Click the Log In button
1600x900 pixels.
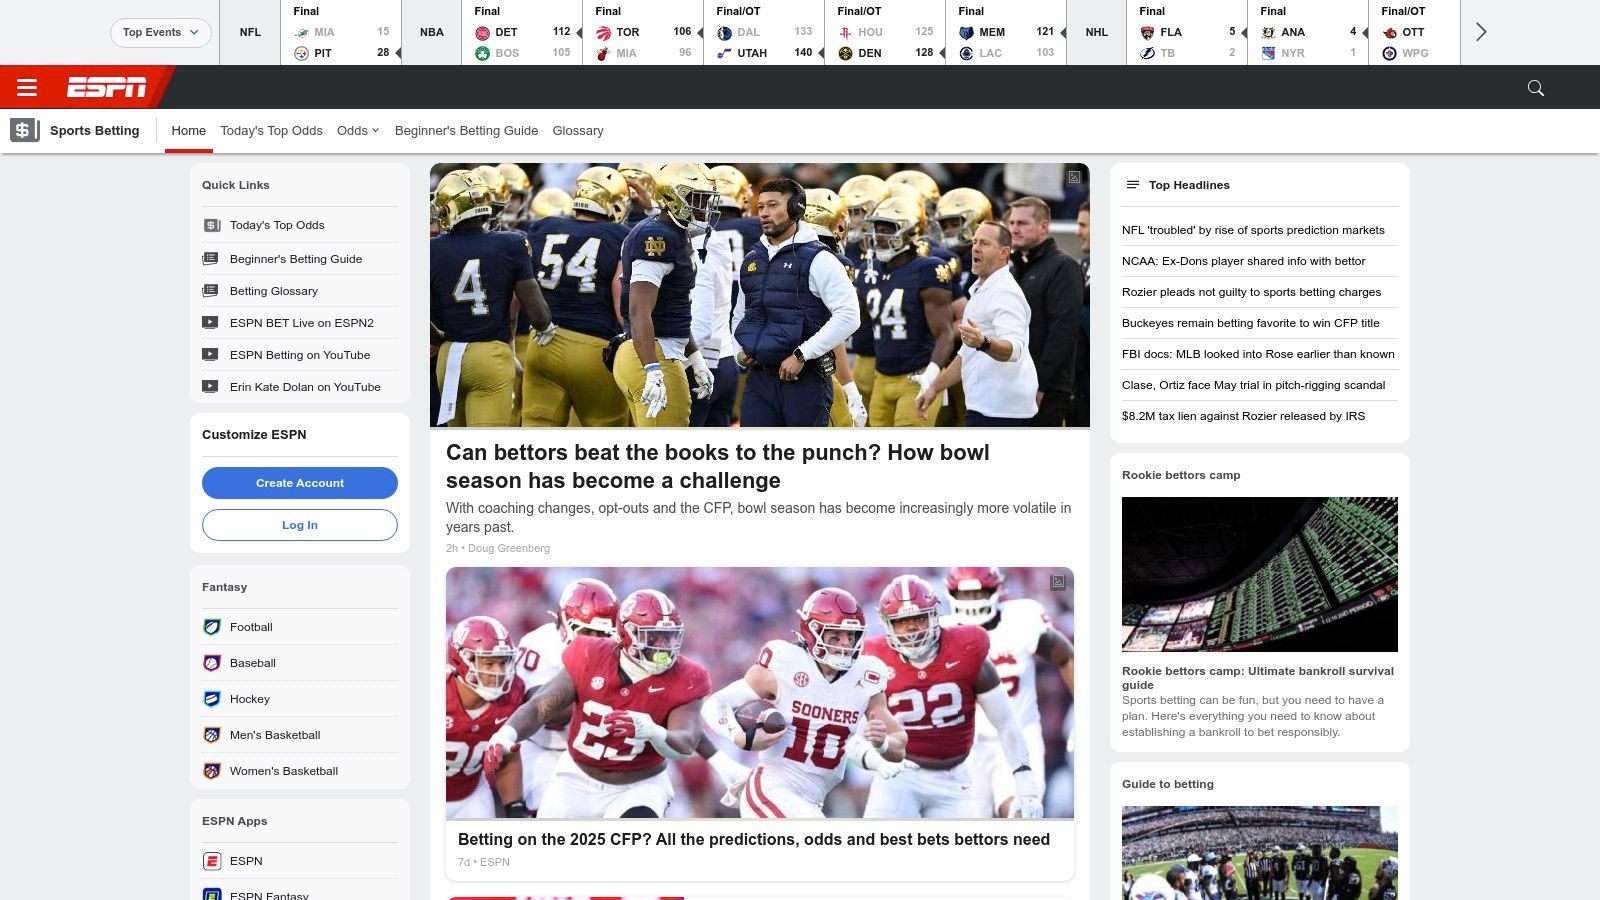300,524
